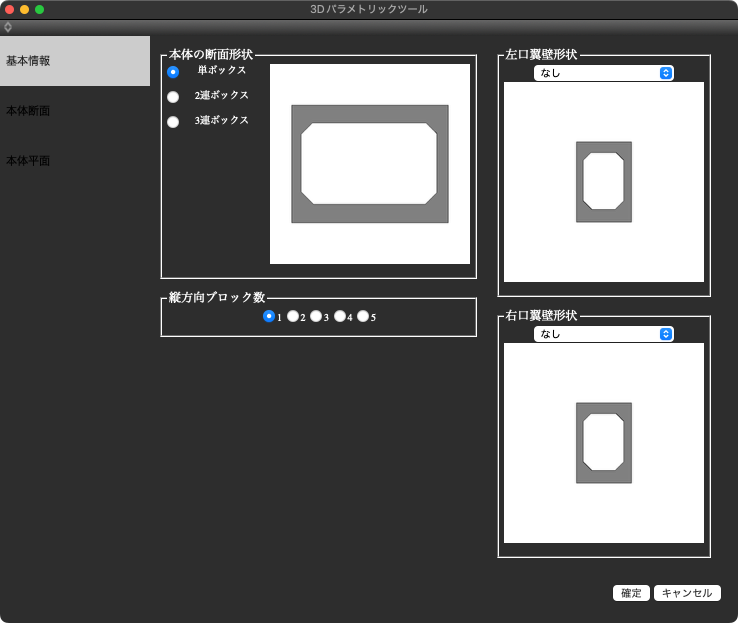Open the 右口翼壁形状 dropdown
The height and width of the screenshot is (623, 738).
603,334
